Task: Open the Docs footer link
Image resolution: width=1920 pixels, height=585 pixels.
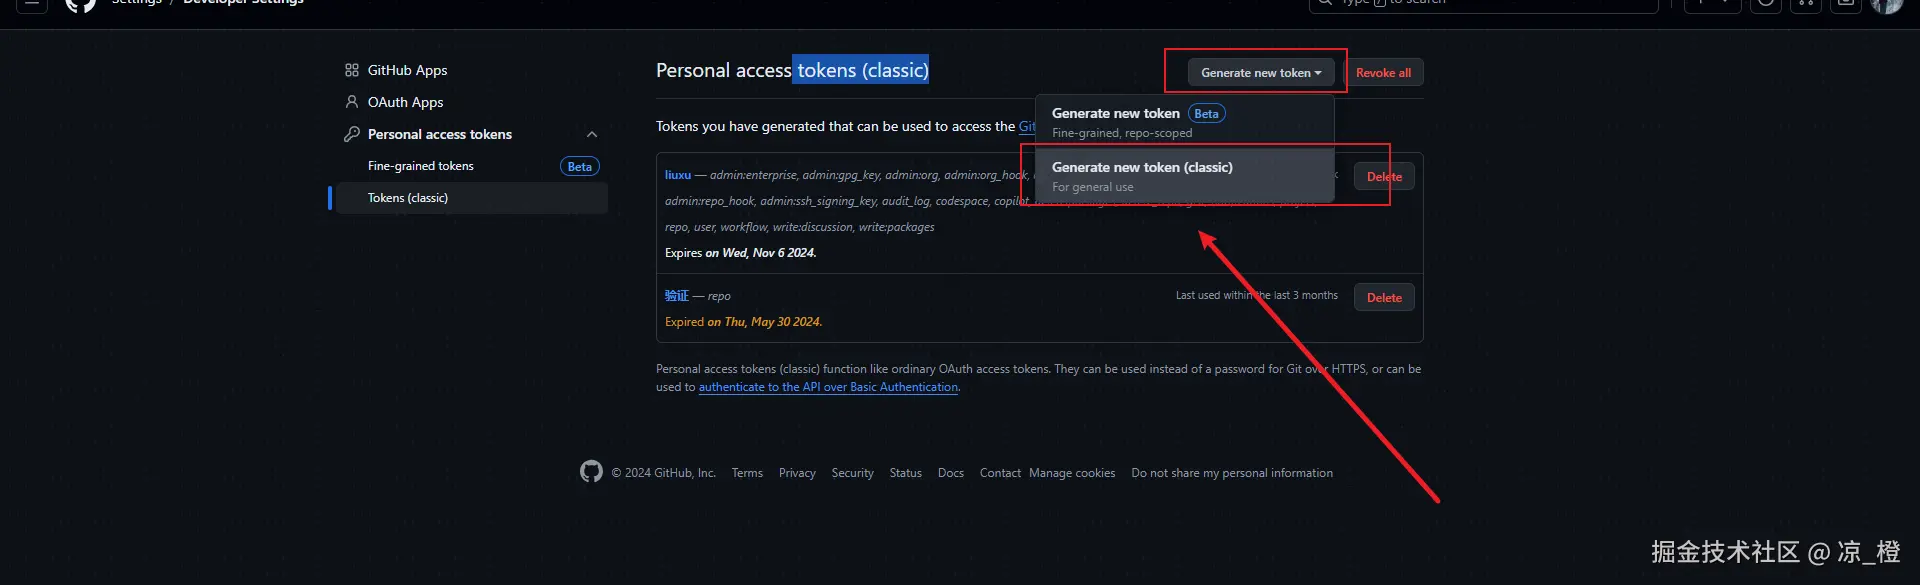Action: (951, 473)
